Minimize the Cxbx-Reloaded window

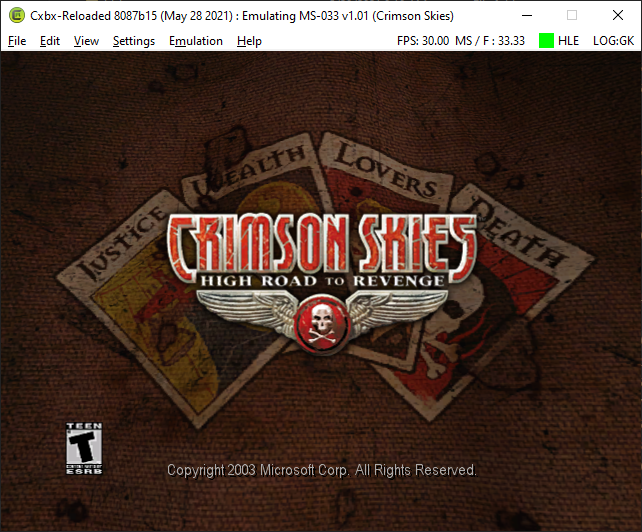tap(527, 16)
